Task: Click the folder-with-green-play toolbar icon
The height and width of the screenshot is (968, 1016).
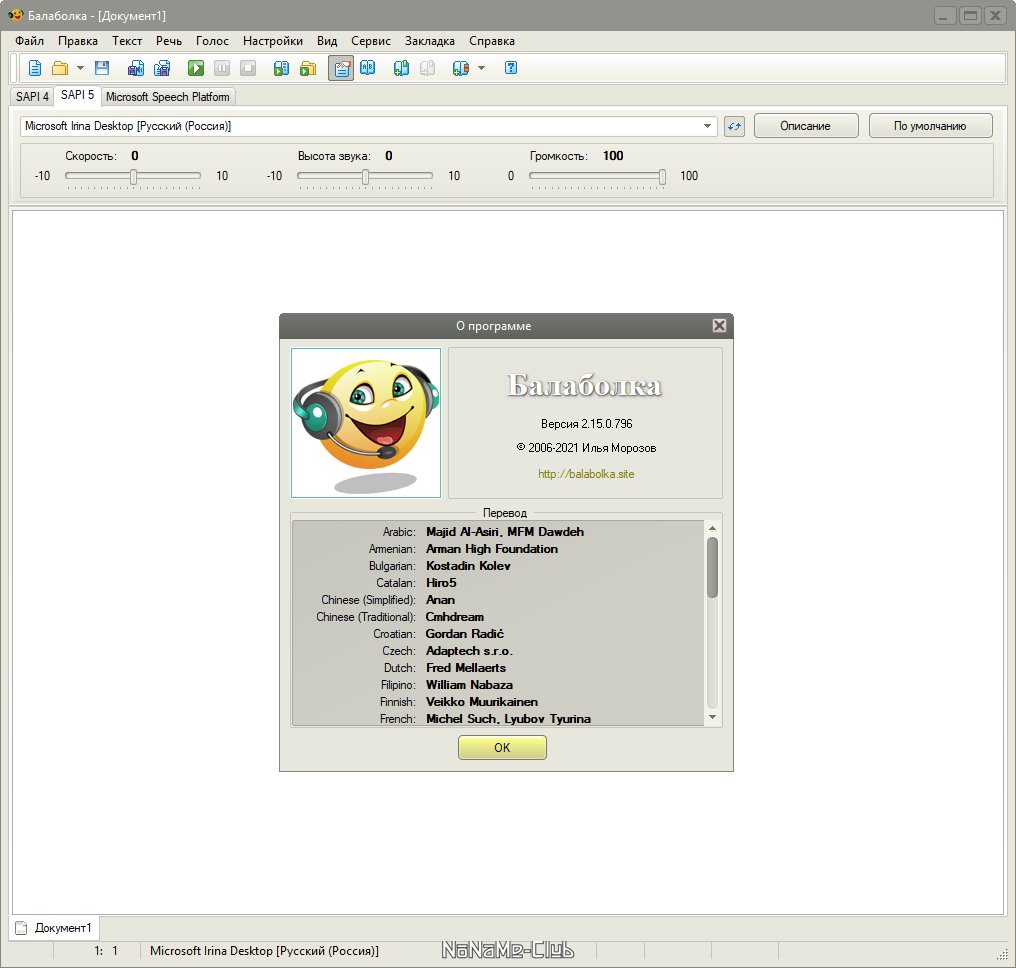Action: coord(308,68)
